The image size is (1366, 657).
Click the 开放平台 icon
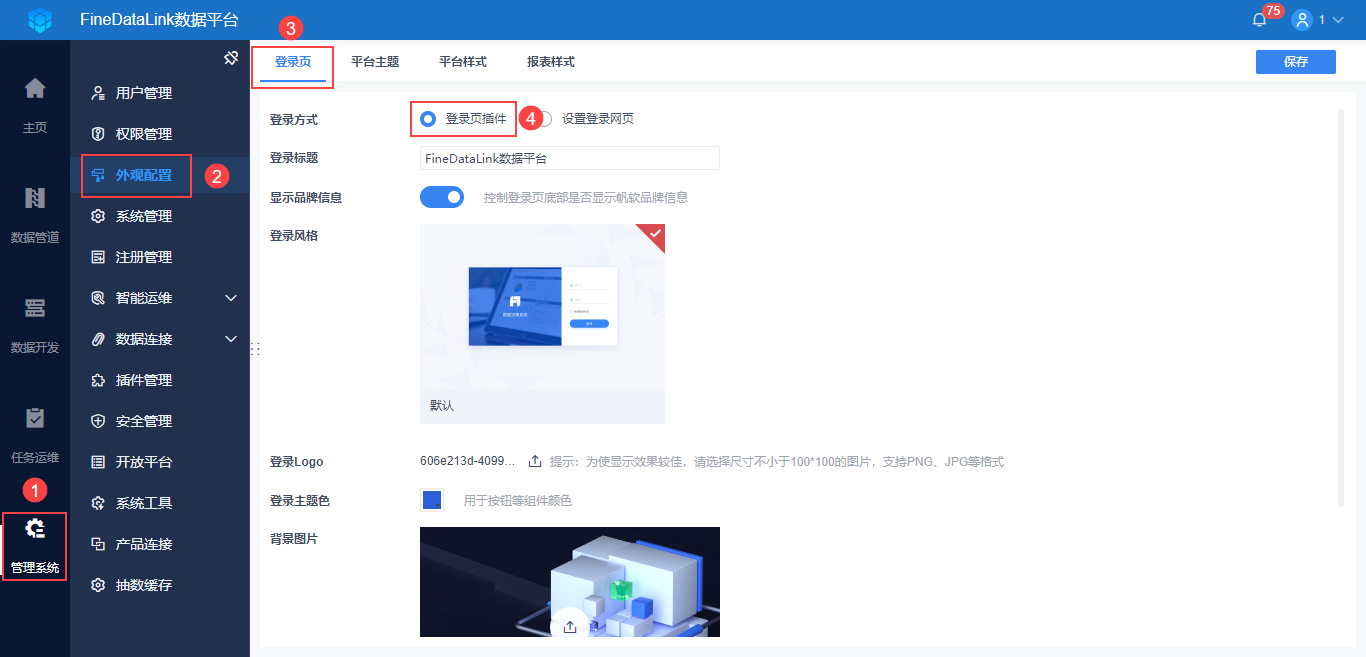[x=98, y=462]
